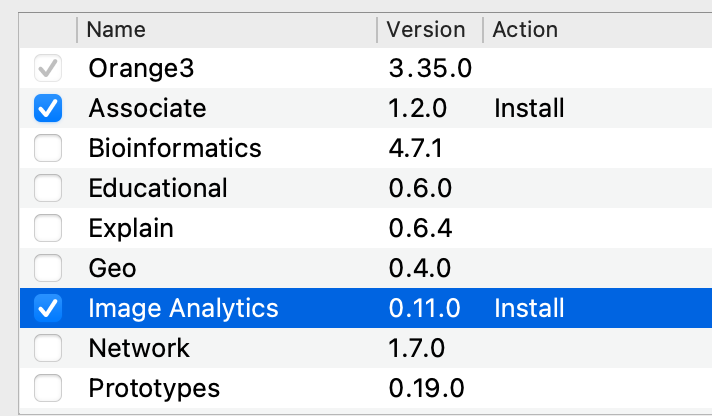The image size is (712, 416).
Task: Click the Install action for Image Analytics
Action: (x=529, y=308)
